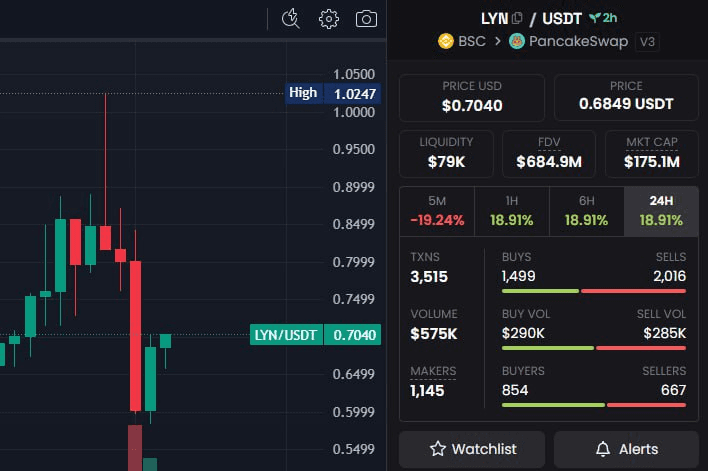Click the High price label on chart
The width and height of the screenshot is (708, 471).
[303, 93]
